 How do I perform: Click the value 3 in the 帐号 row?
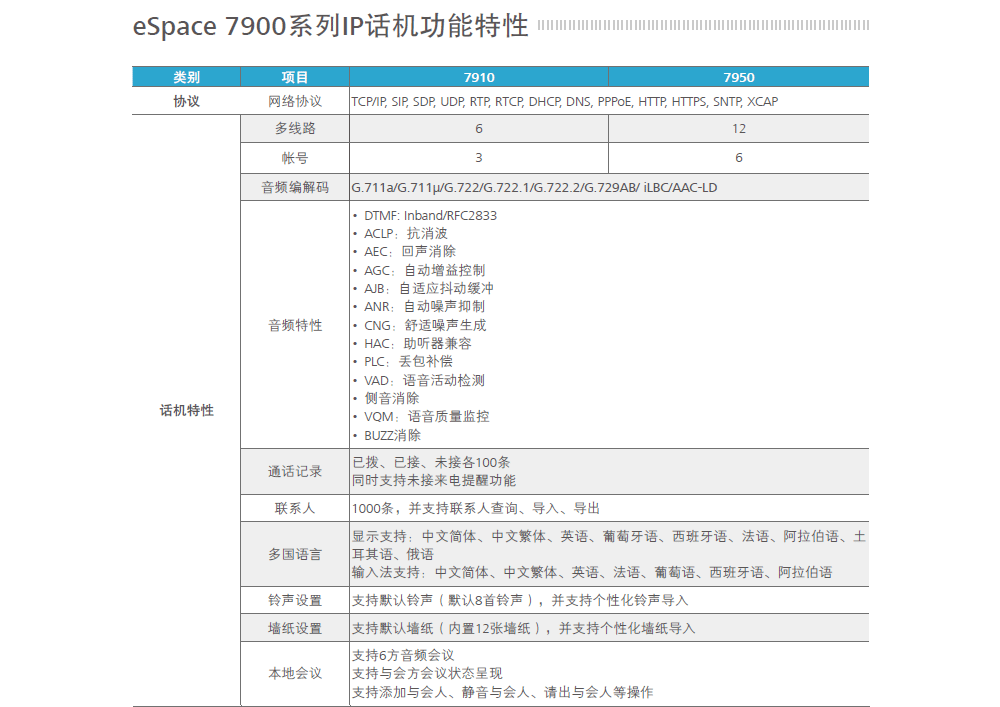pyautogui.click(x=478, y=158)
